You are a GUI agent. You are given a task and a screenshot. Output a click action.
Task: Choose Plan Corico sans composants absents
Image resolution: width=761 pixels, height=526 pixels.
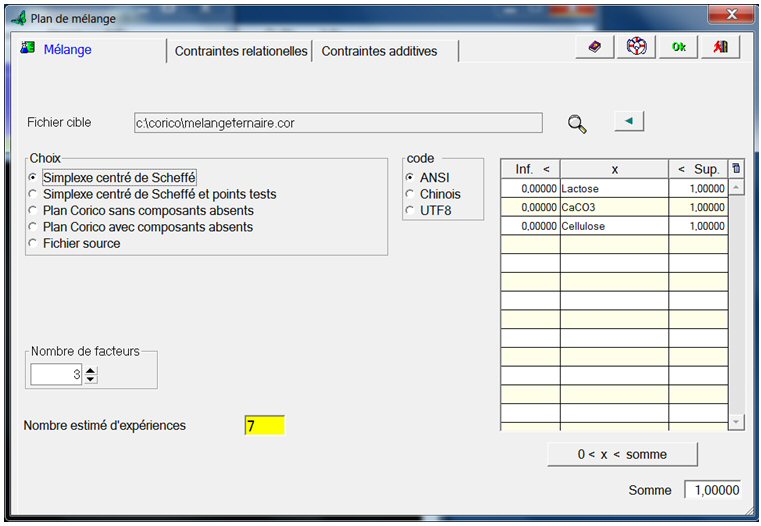33,211
